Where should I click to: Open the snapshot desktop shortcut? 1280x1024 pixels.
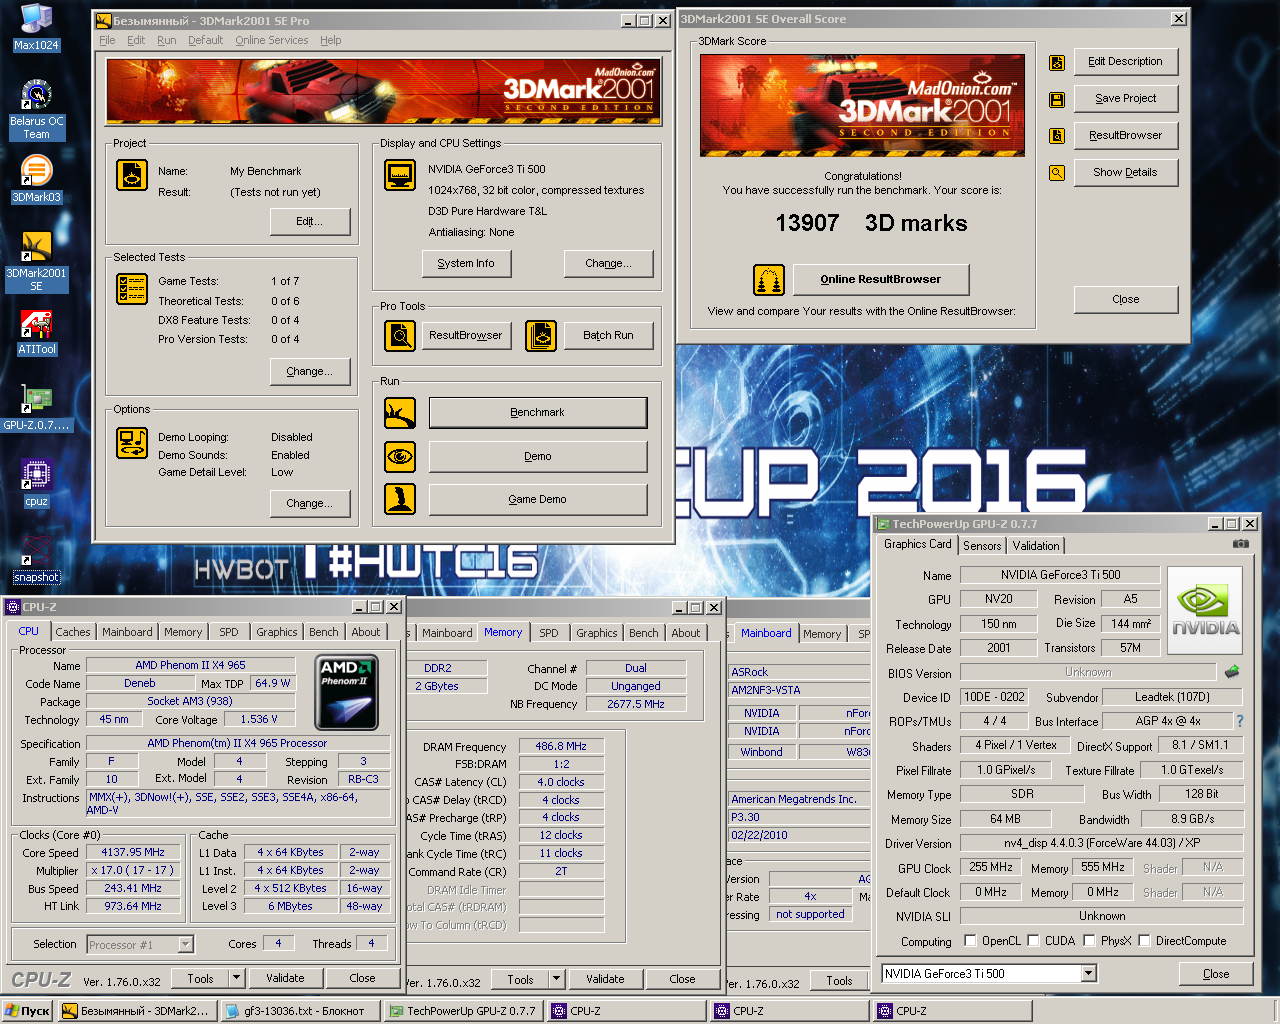pyautogui.click(x=36, y=559)
